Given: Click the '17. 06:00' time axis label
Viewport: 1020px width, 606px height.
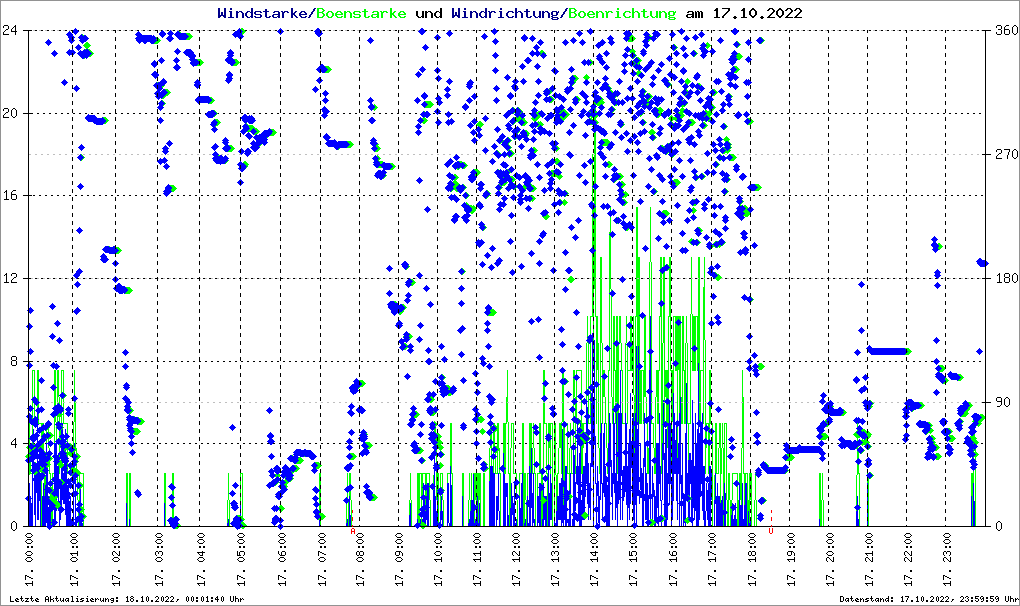Looking at the screenshot, I should (x=281, y=559).
